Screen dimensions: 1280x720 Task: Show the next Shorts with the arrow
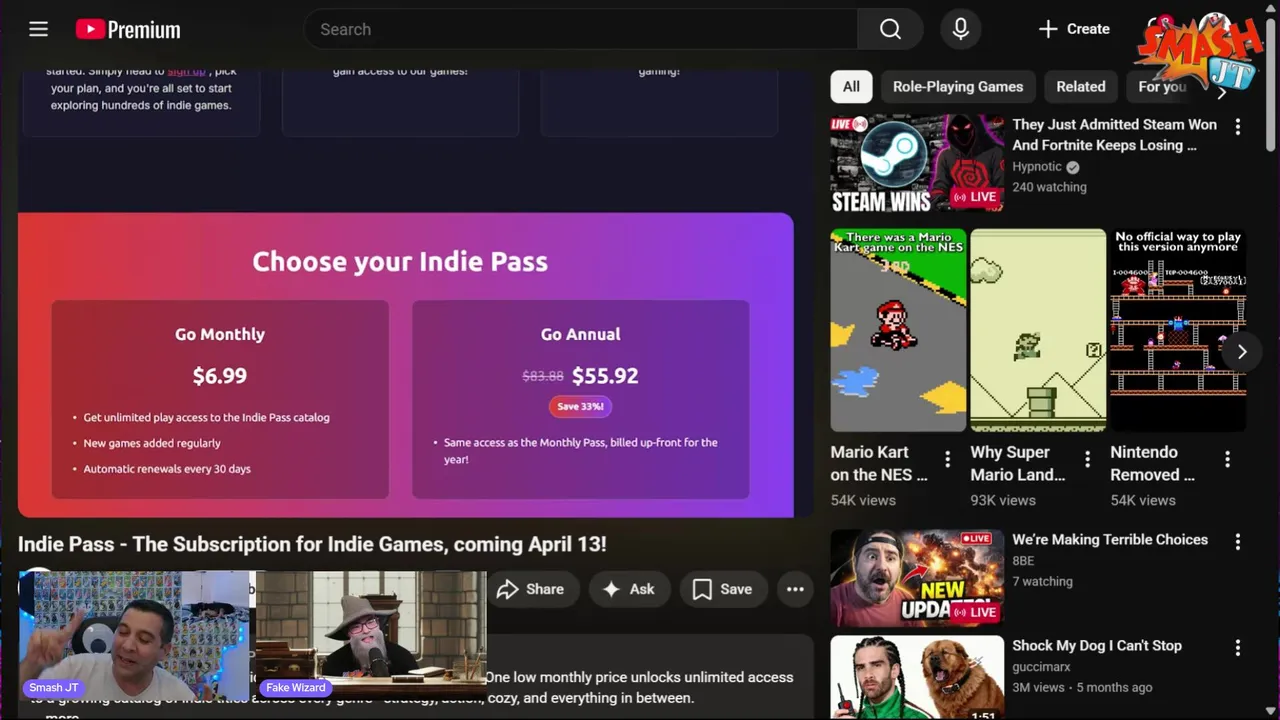tap(1242, 352)
